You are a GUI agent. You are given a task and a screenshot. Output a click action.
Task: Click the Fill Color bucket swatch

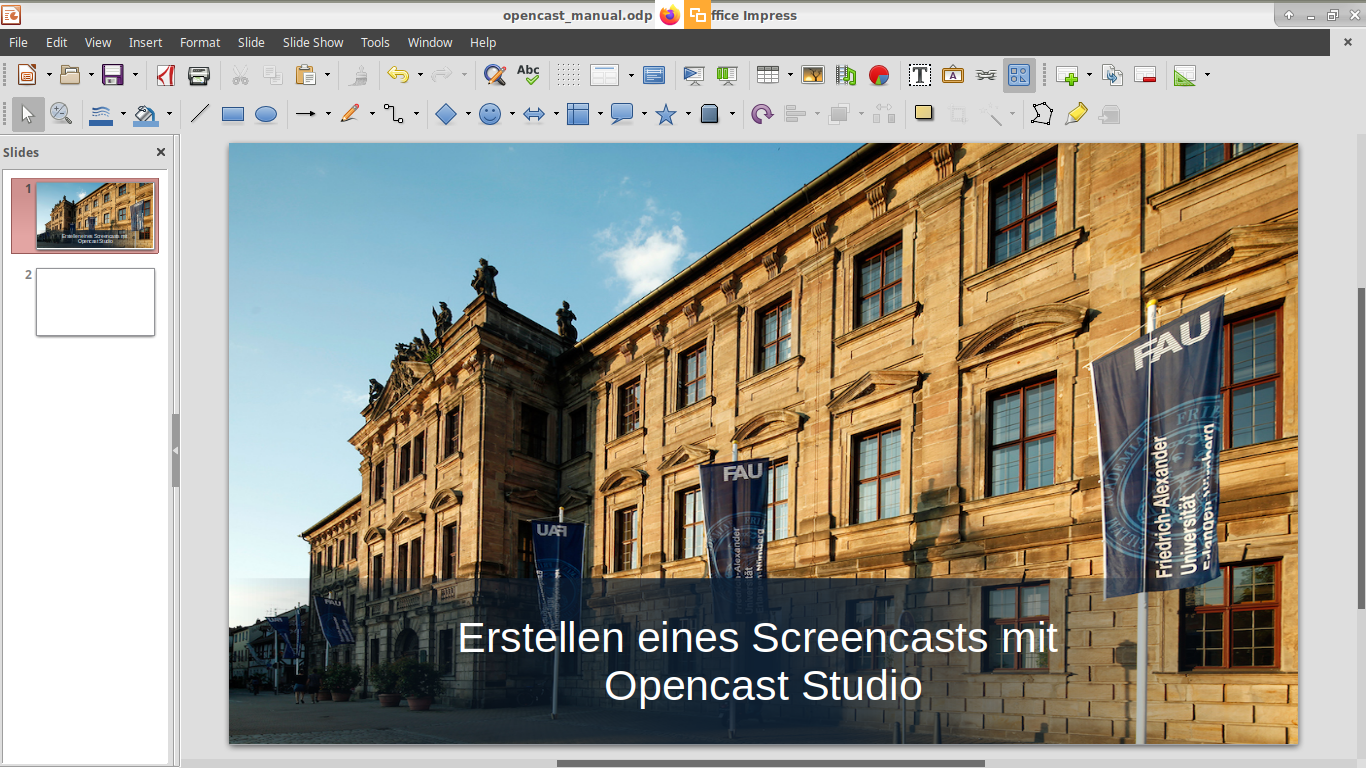tap(145, 114)
